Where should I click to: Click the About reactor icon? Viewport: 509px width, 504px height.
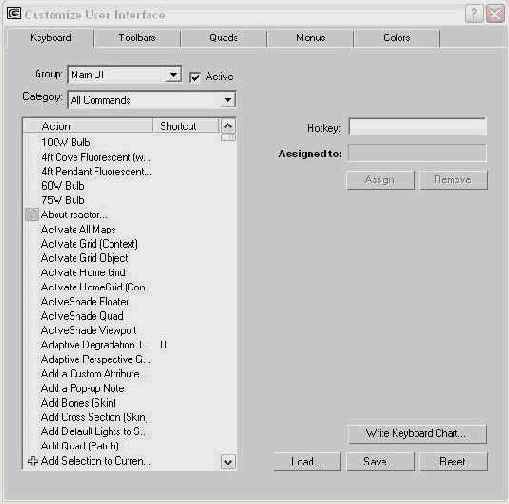(32, 215)
